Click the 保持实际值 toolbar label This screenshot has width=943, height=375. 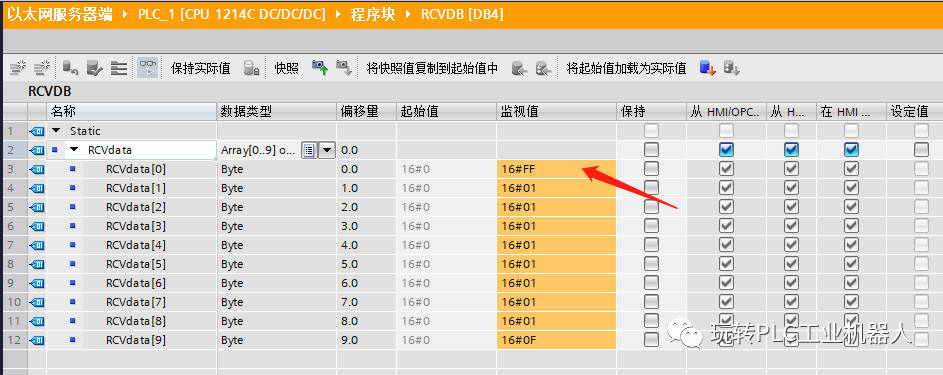point(200,69)
